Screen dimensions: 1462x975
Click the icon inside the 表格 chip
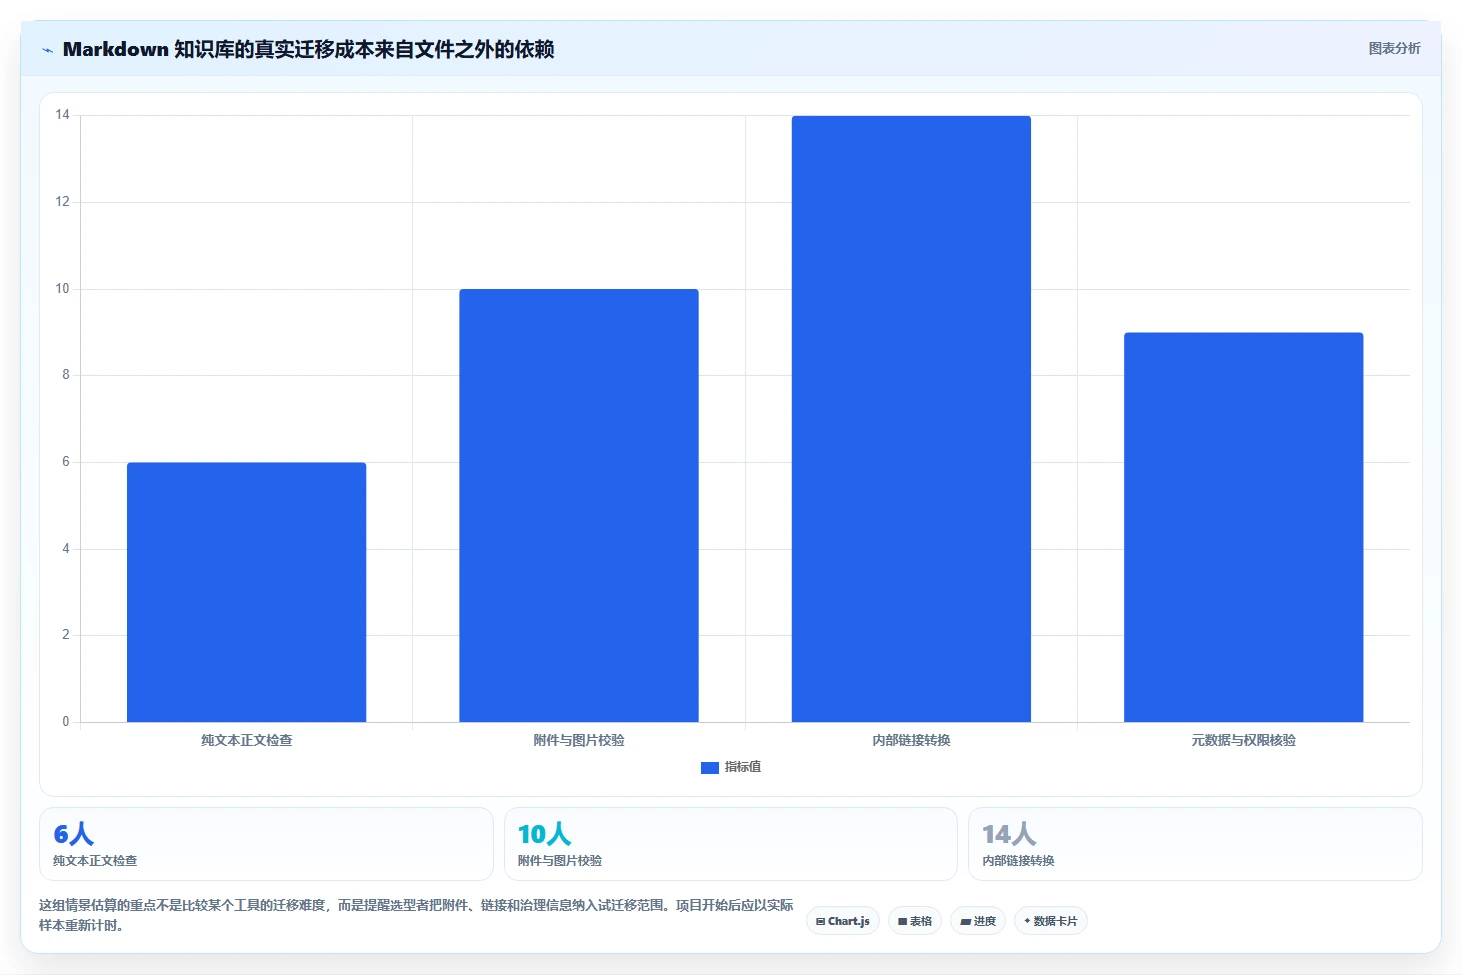[x=902, y=922]
